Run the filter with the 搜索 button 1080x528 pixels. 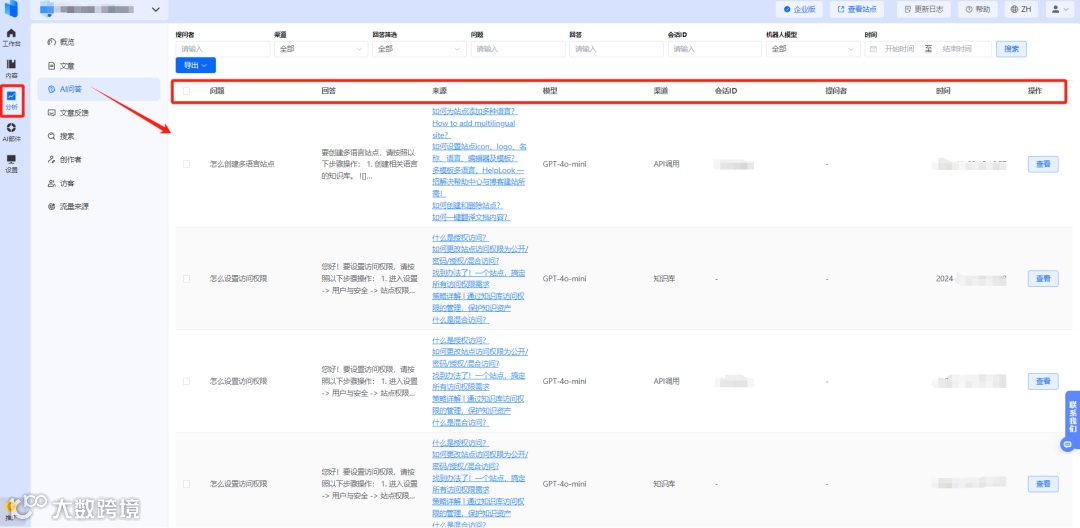(1011, 49)
